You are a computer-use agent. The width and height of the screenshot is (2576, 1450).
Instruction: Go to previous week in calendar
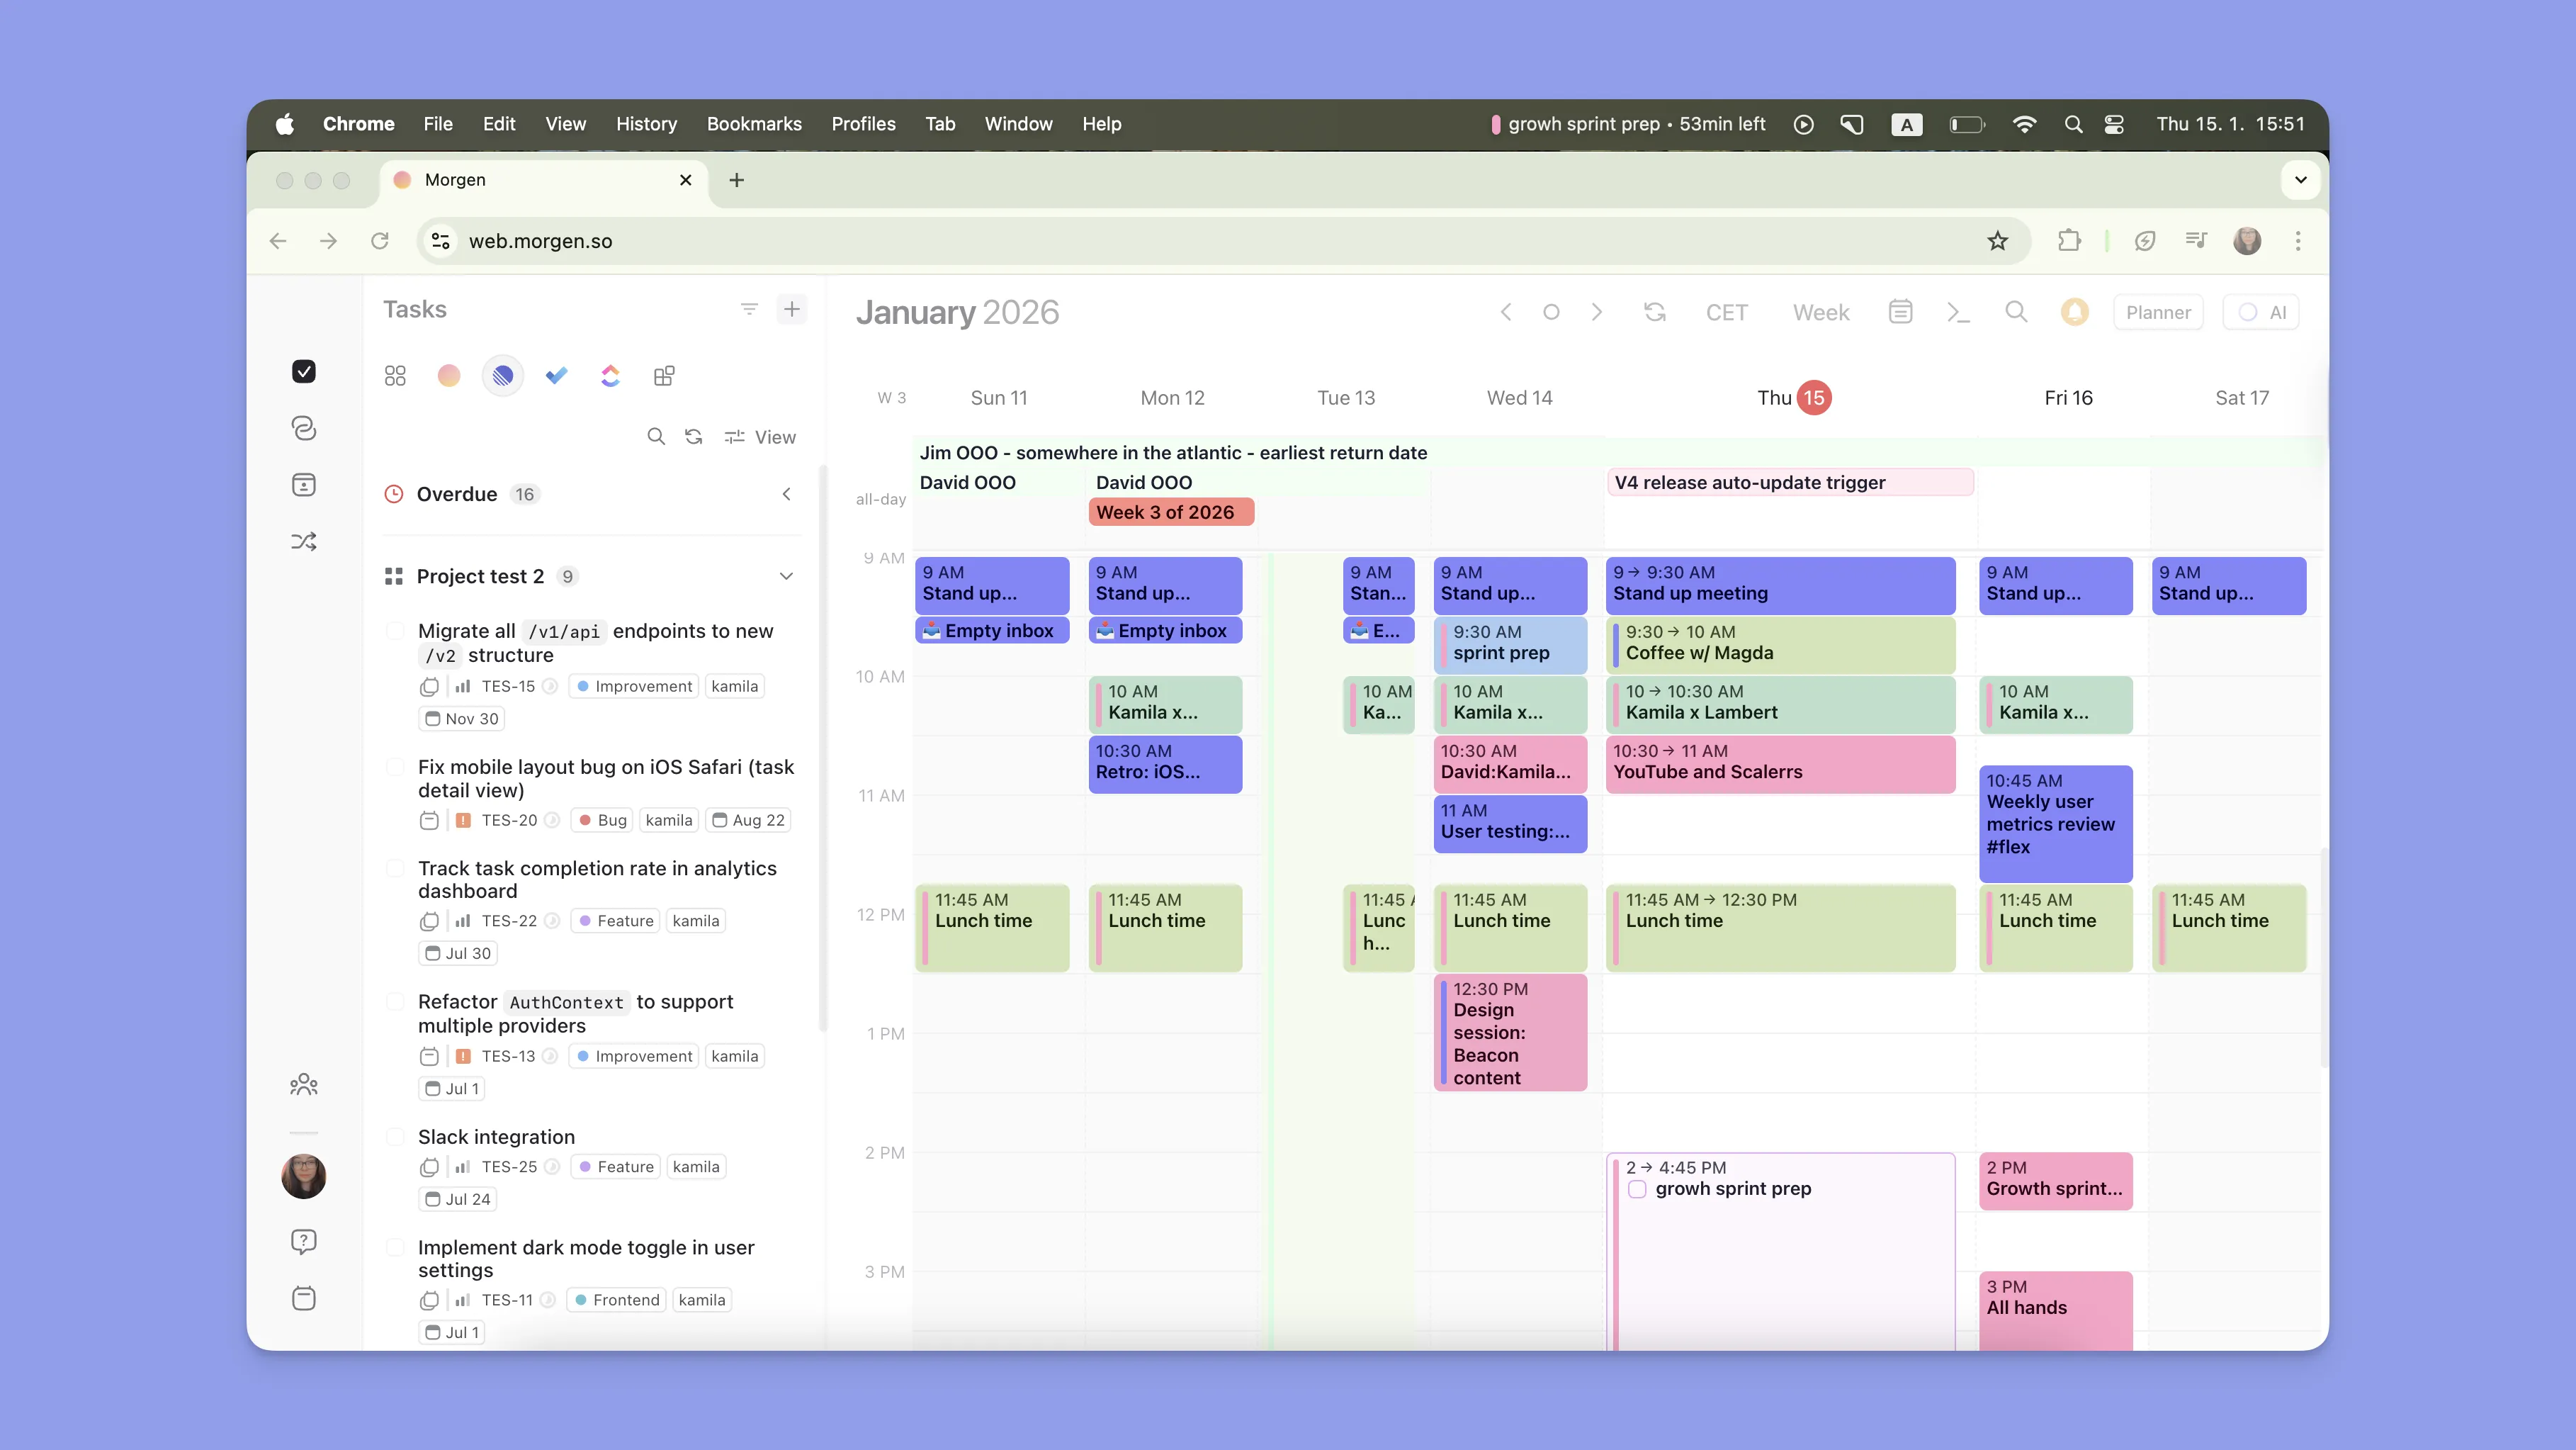pyautogui.click(x=1506, y=312)
